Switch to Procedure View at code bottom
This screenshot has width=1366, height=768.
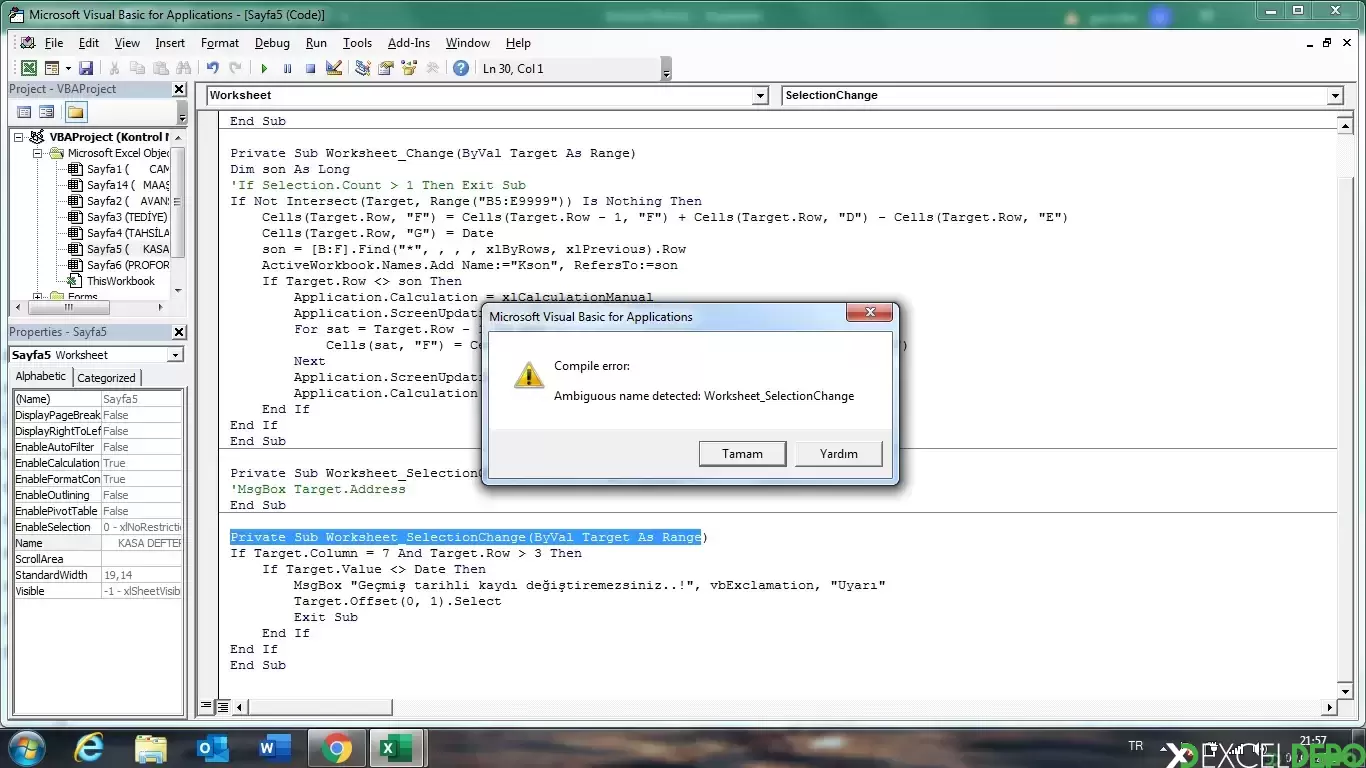[207, 707]
